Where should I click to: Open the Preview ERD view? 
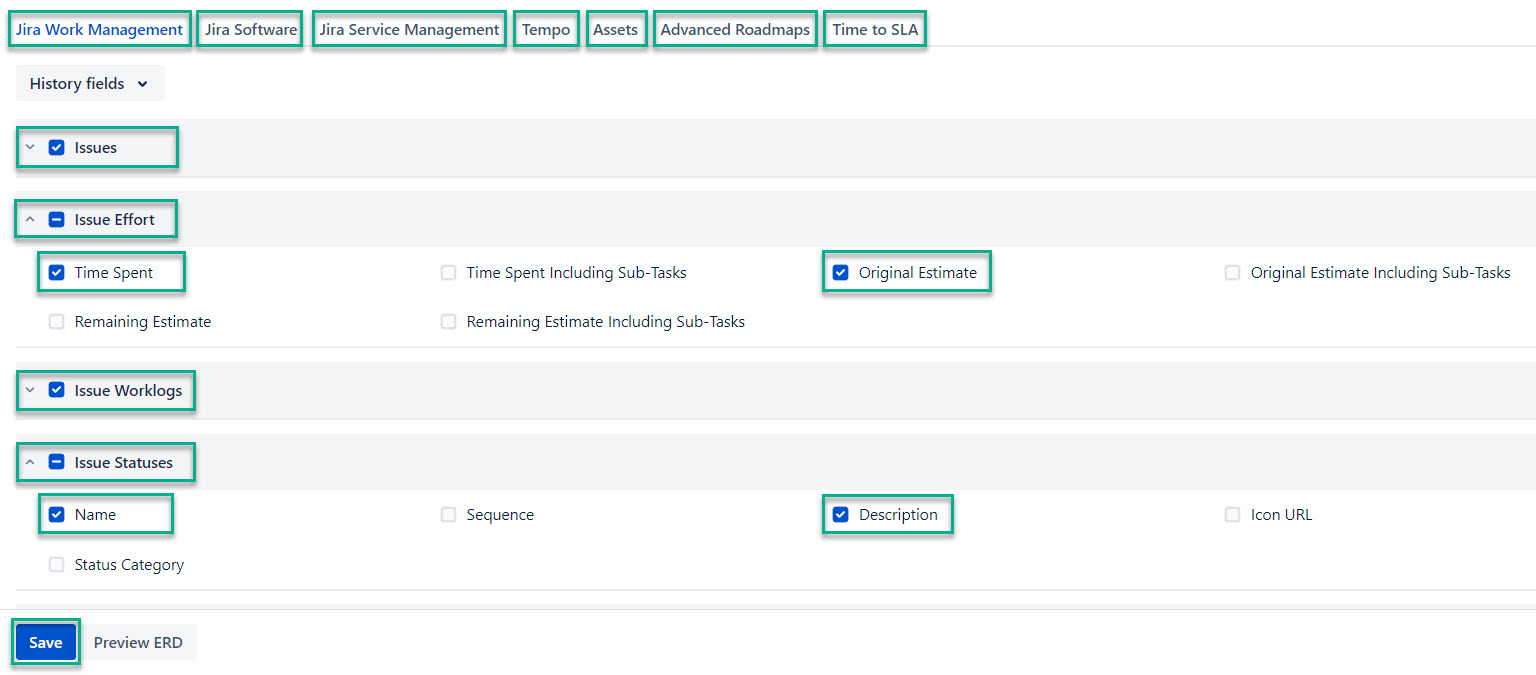click(138, 642)
